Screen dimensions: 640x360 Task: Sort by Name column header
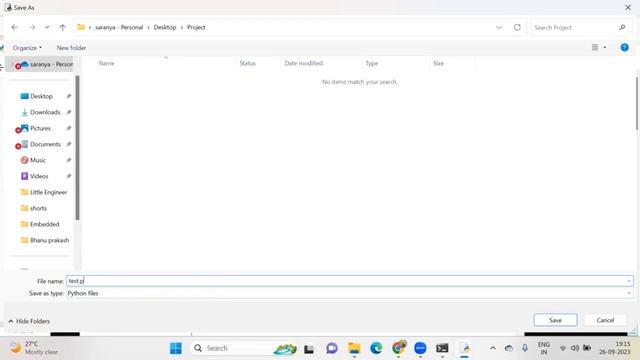(106, 63)
